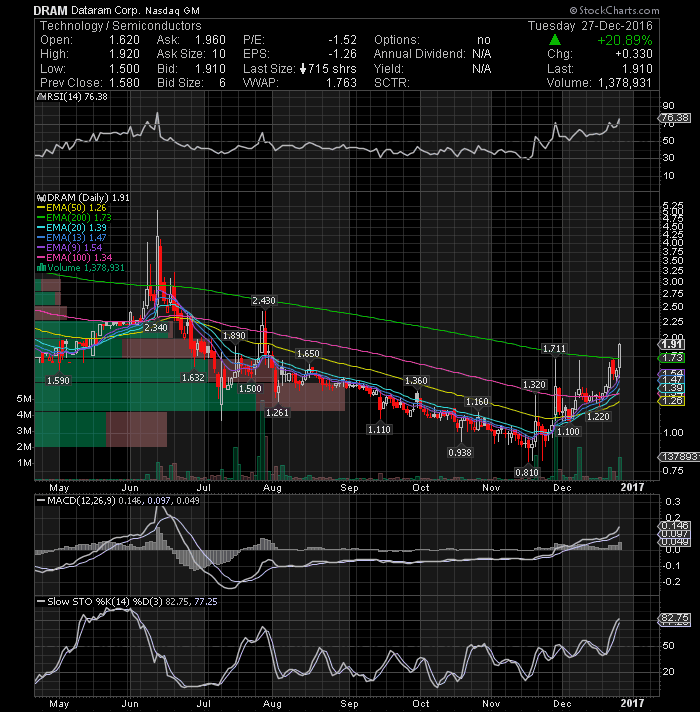Click the StockCharts.com copyright icon
Screen dimensions: 700x712
coord(573,10)
